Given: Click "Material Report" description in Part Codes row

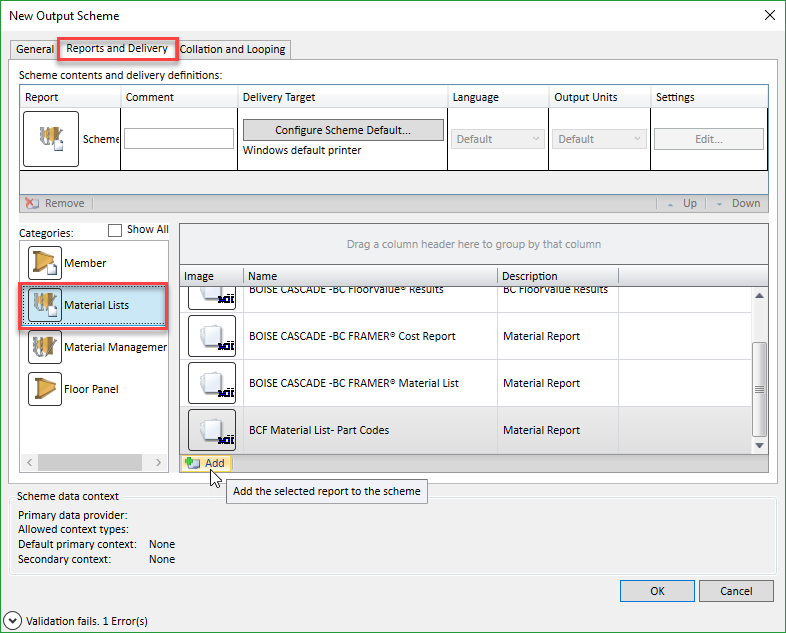Looking at the screenshot, I should pyautogui.click(x=541, y=431).
